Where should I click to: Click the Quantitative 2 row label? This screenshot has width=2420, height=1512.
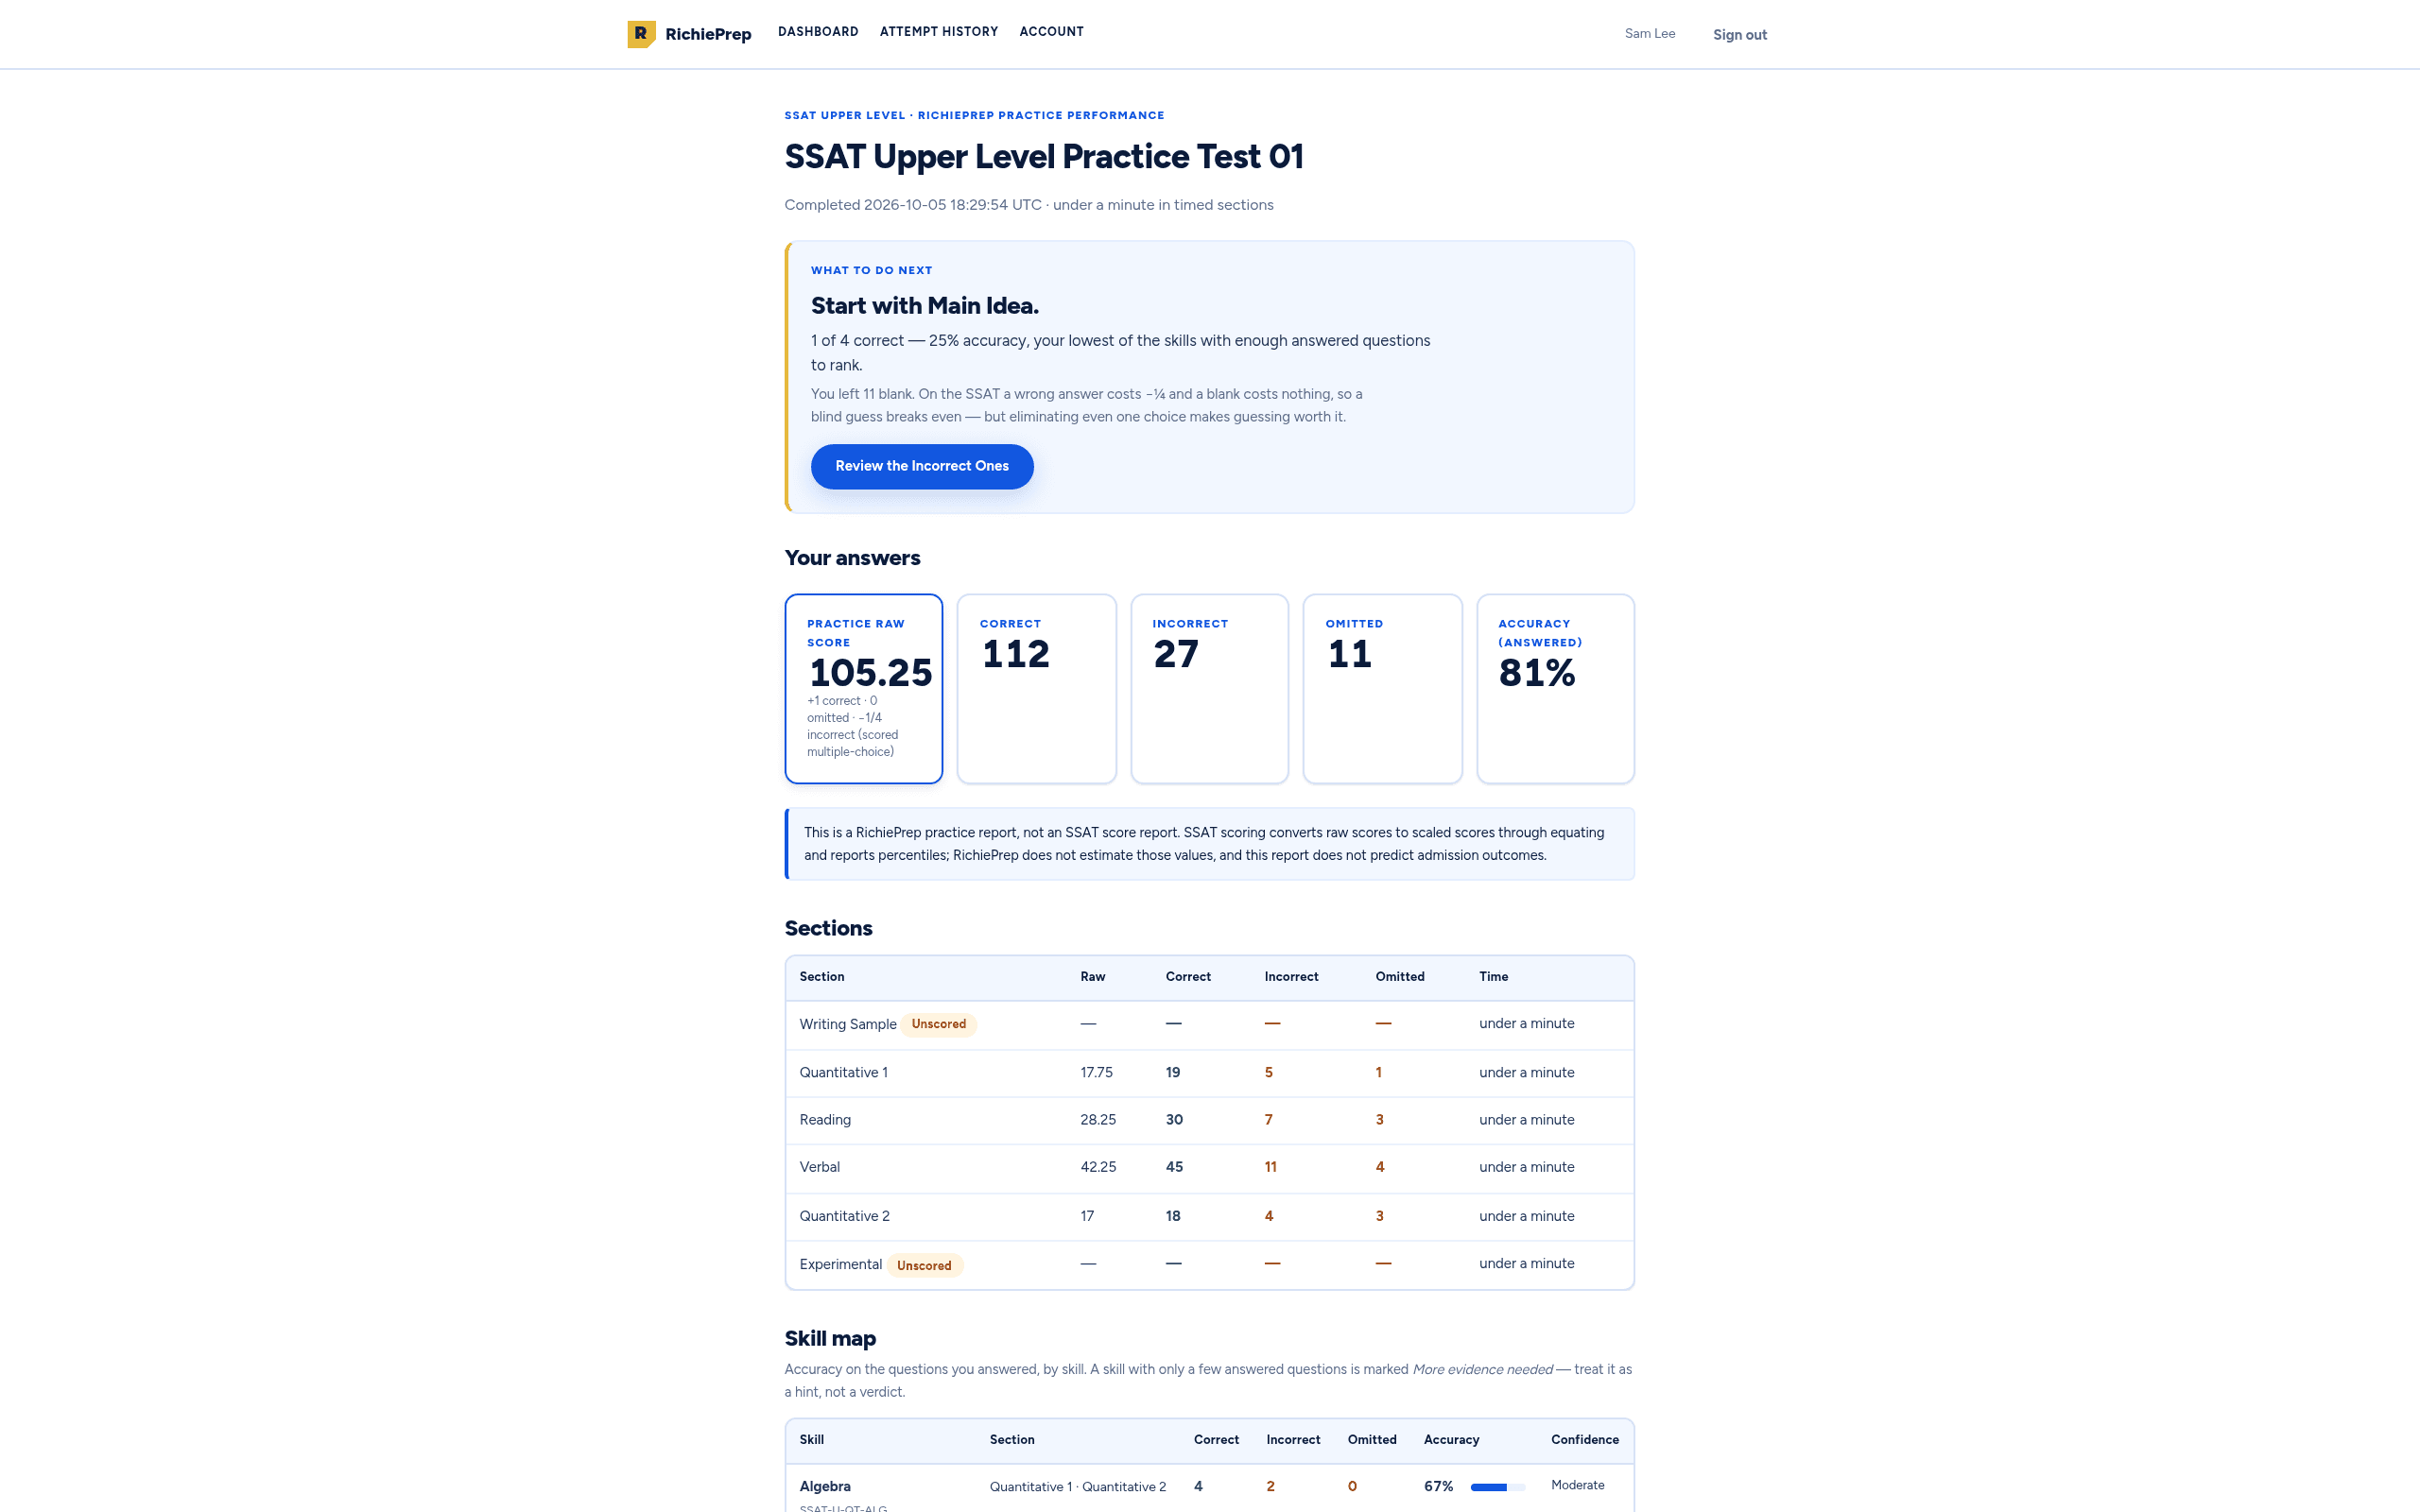(844, 1216)
